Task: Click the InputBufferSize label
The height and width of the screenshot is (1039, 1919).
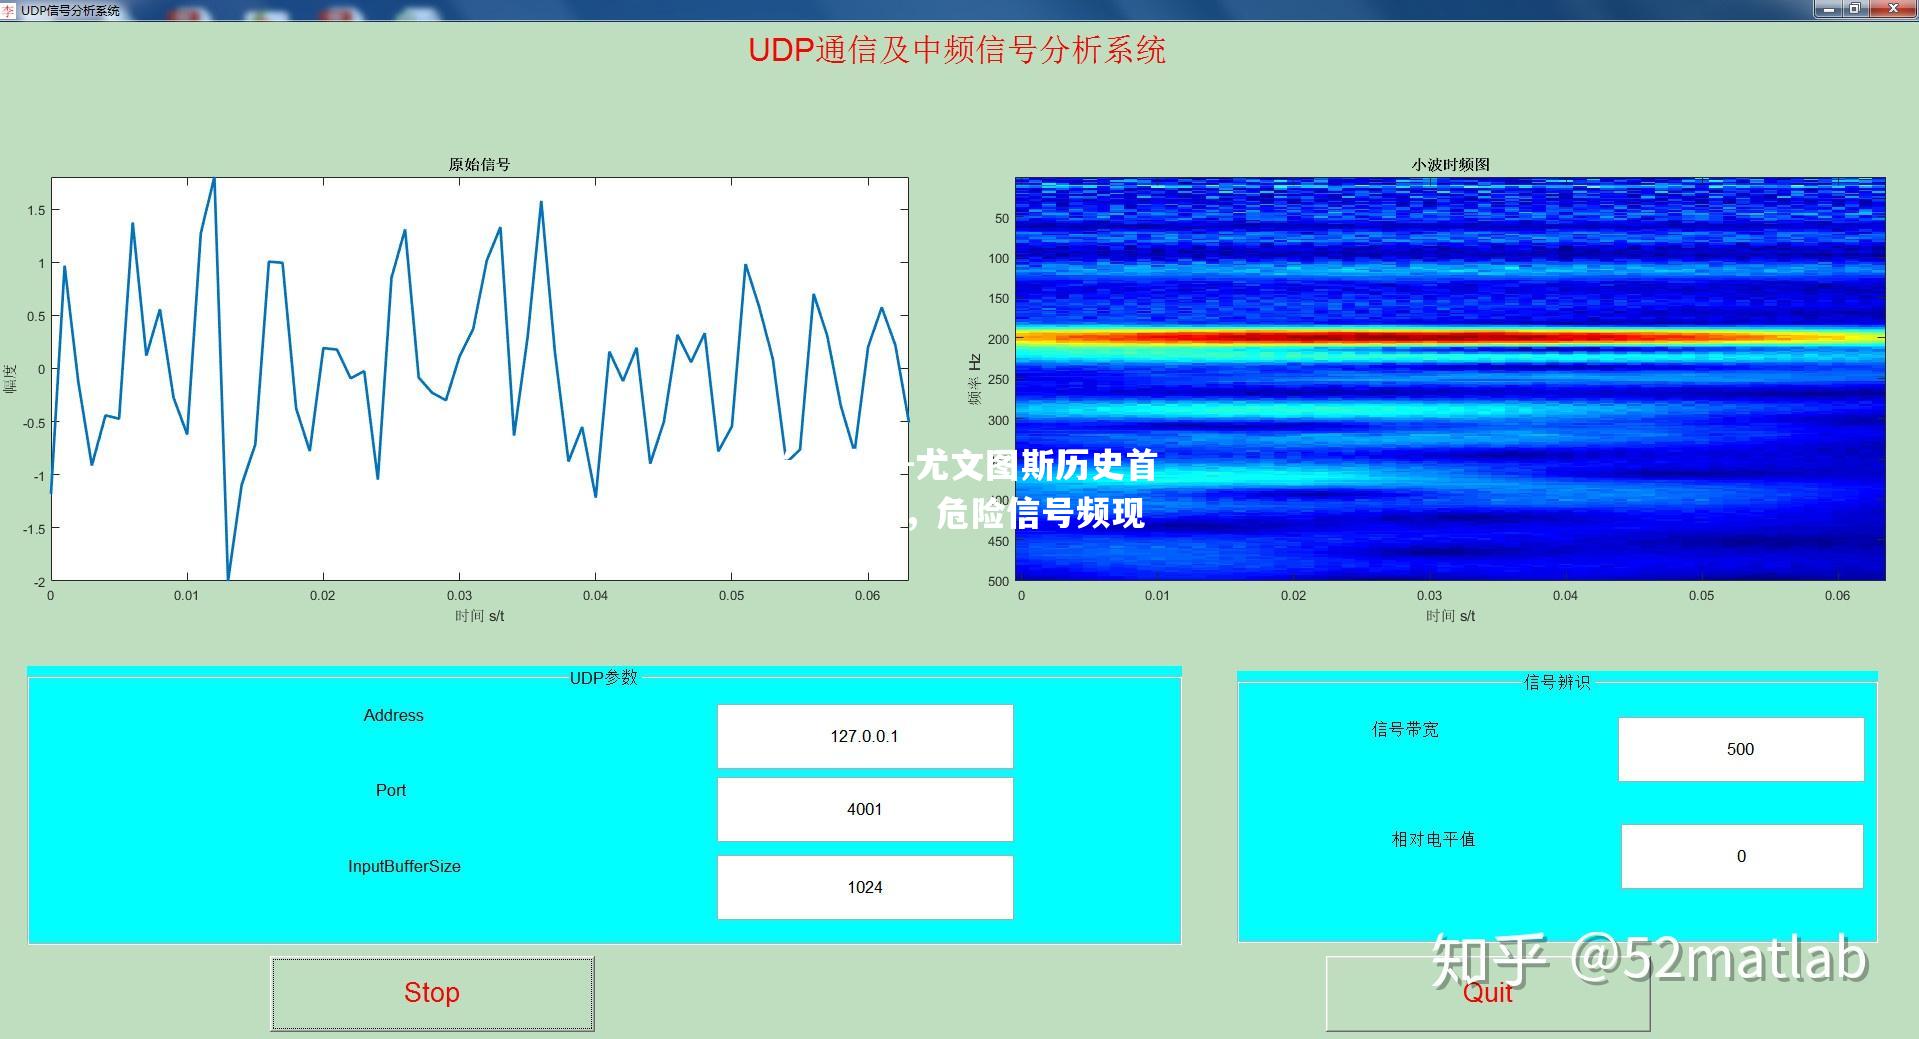Action: pyautogui.click(x=404, y=866)
